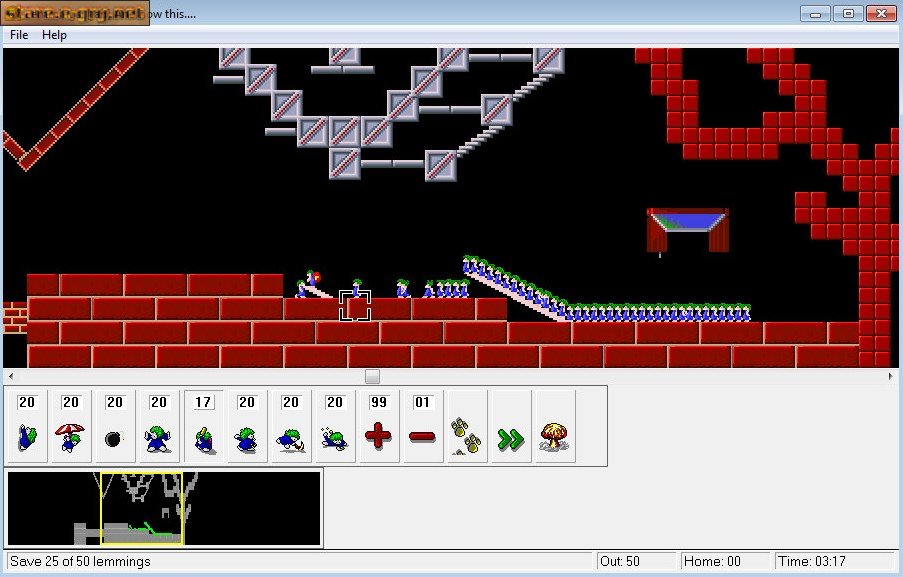This screenshot has height=577, width=903.
Task: Click the builder lemming laying stairs
Action: click(x=312, y=278)
